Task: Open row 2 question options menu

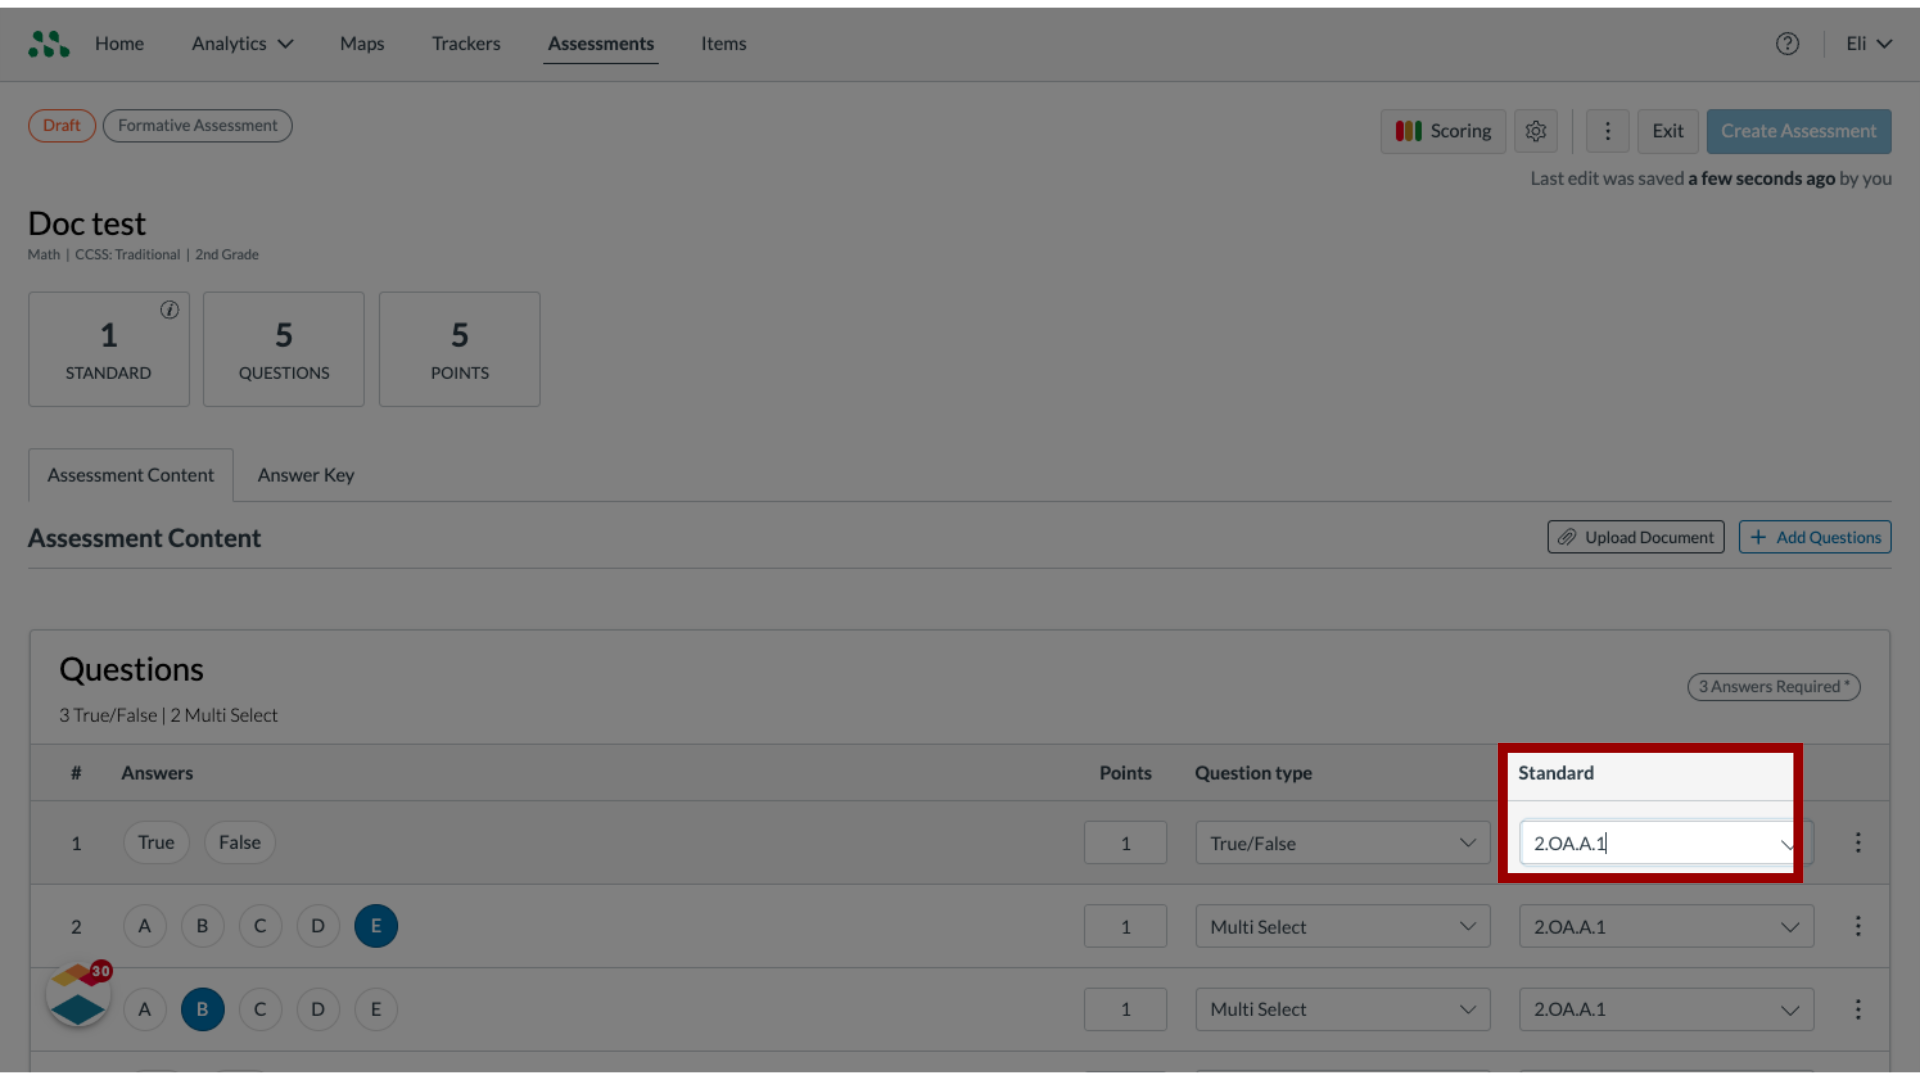Action: click(1858, 926)
